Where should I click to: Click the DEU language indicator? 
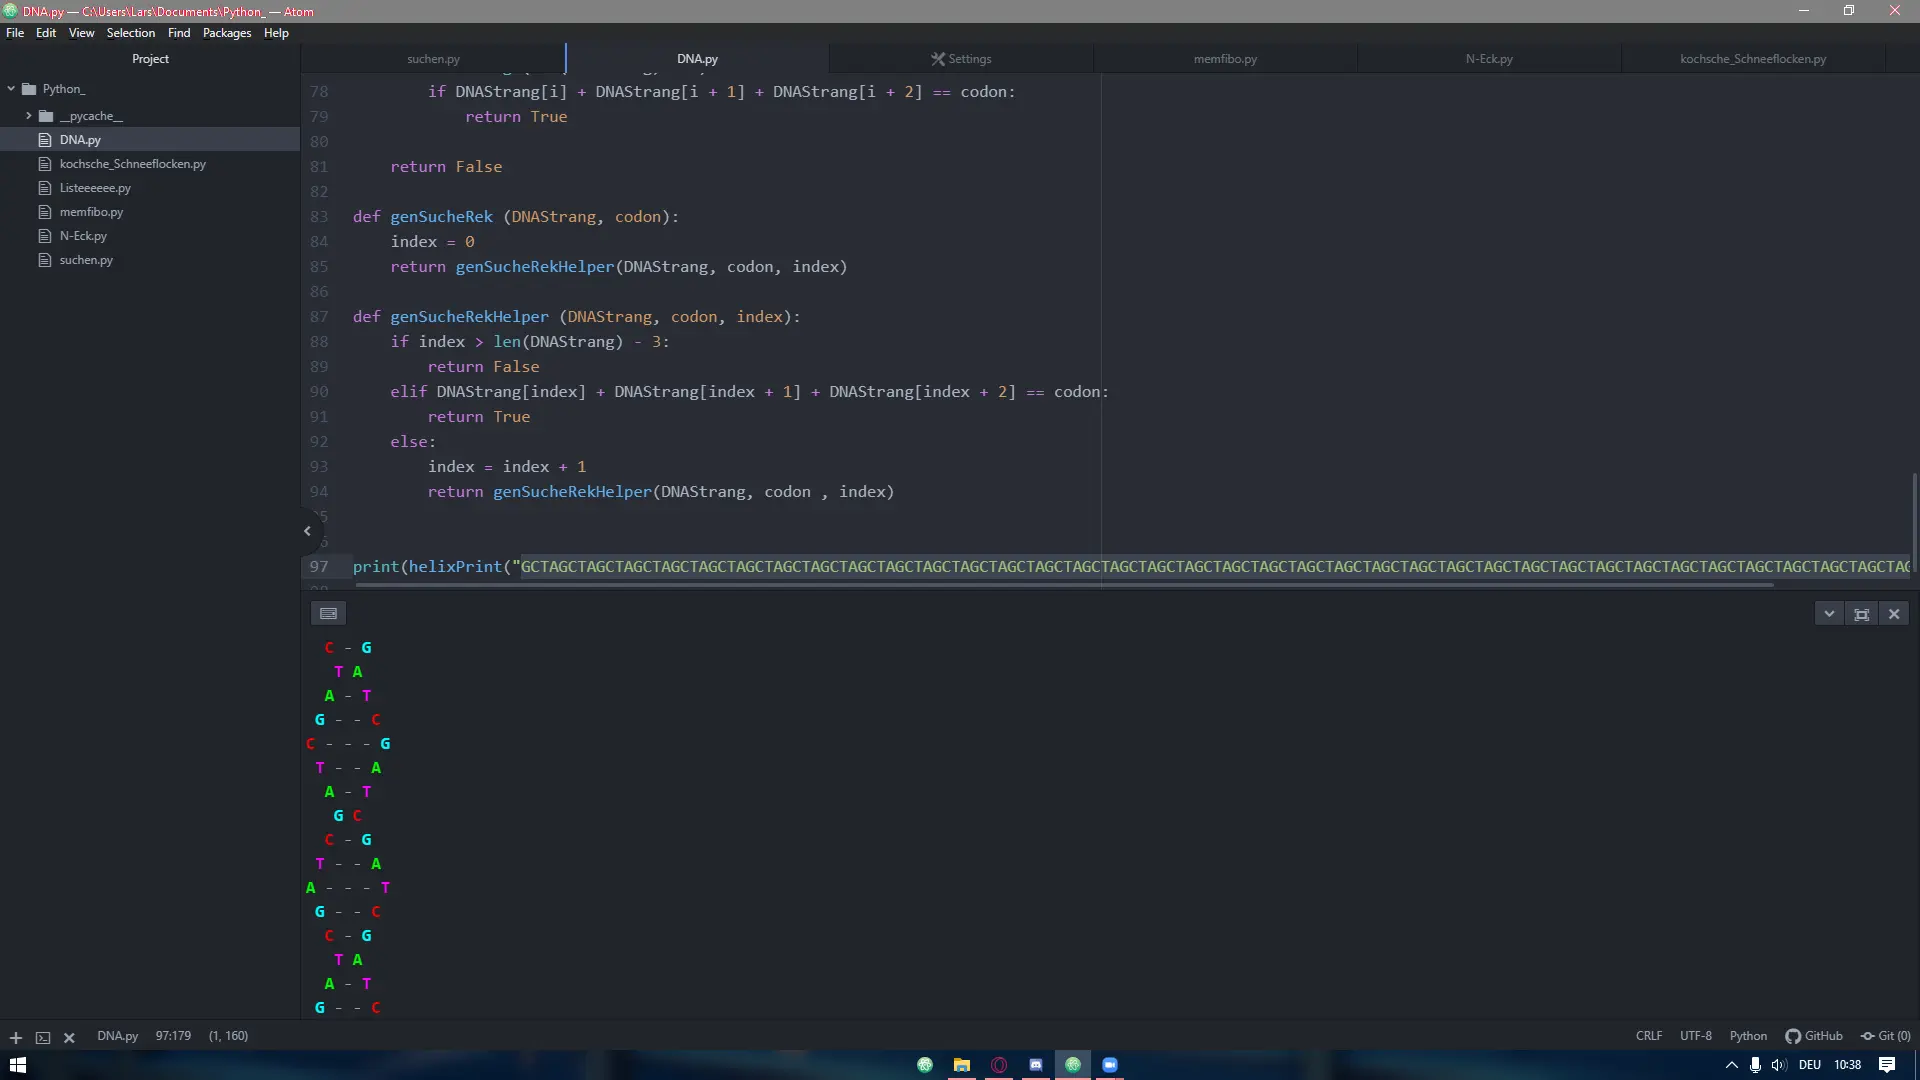tap(1809, 1065)
